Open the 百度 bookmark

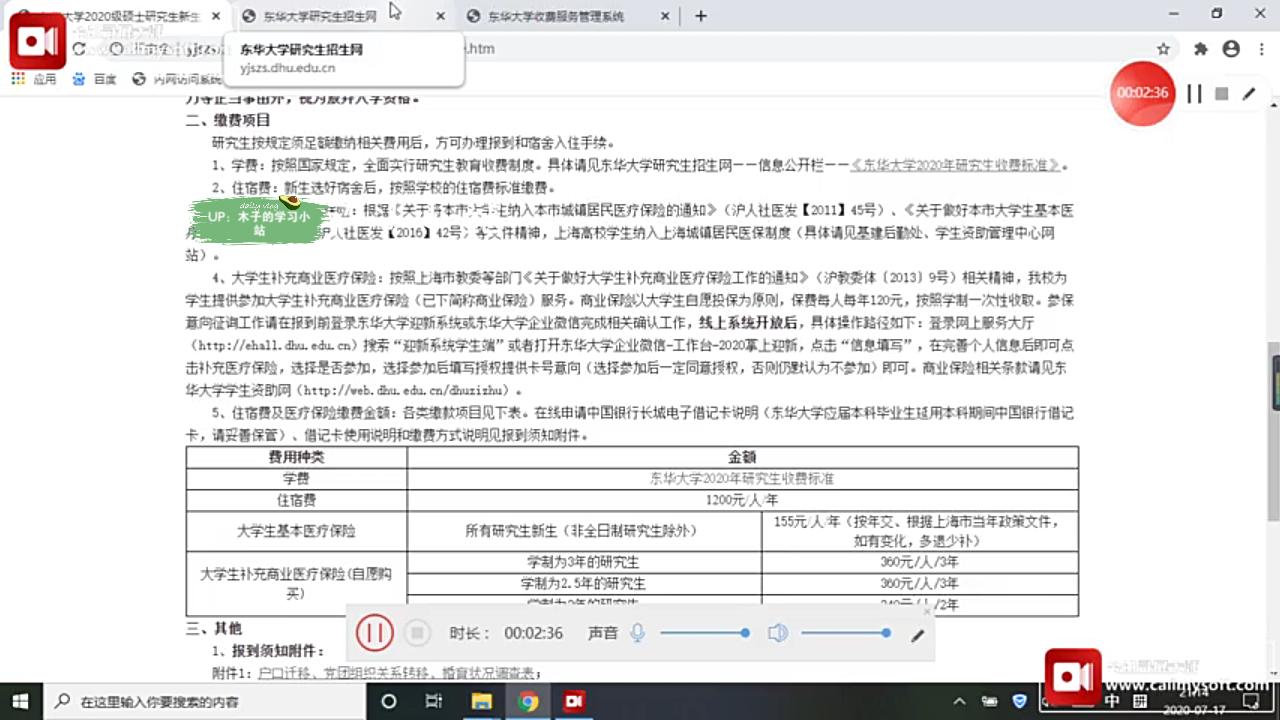pos(95,79)
